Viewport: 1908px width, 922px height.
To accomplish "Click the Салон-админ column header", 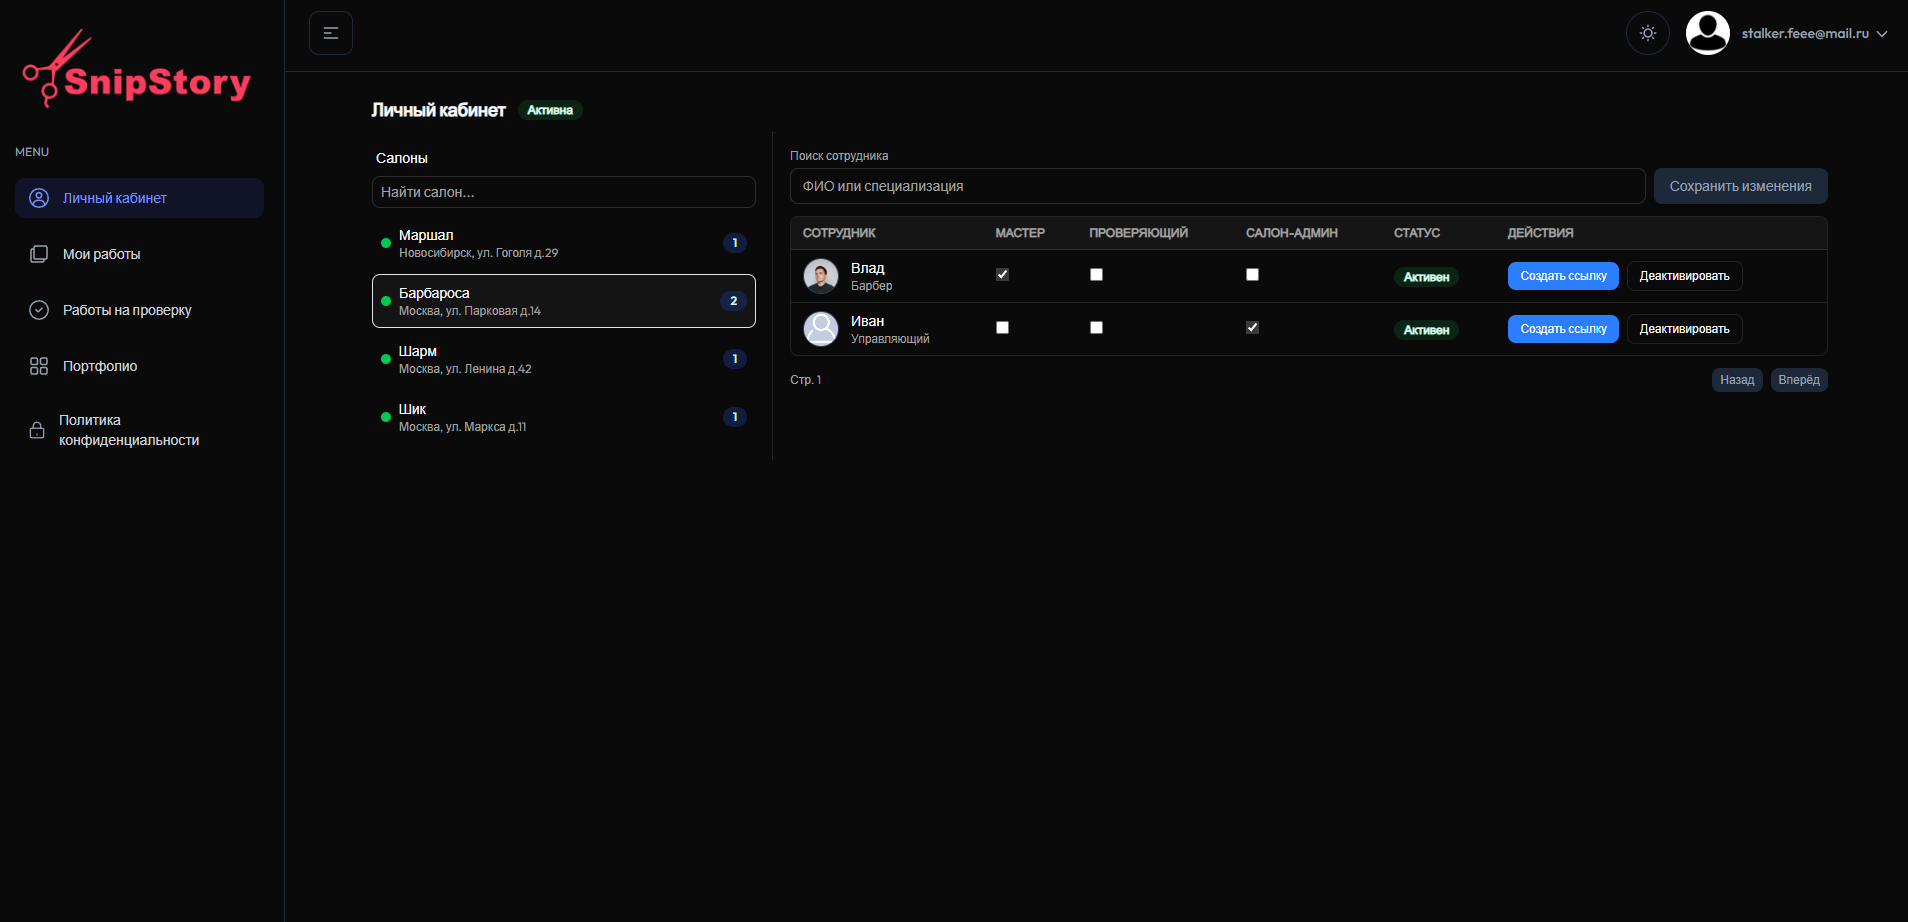I will point(1292,233).
